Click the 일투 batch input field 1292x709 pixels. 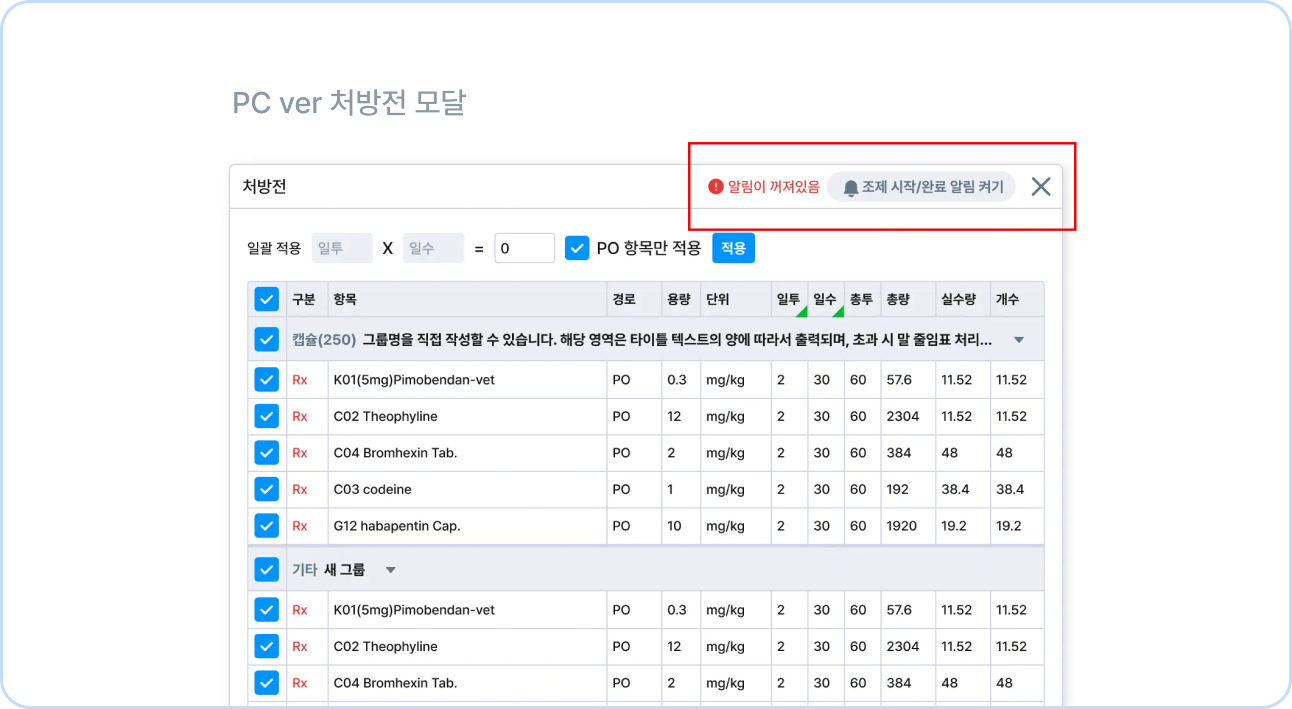(342, 248)
